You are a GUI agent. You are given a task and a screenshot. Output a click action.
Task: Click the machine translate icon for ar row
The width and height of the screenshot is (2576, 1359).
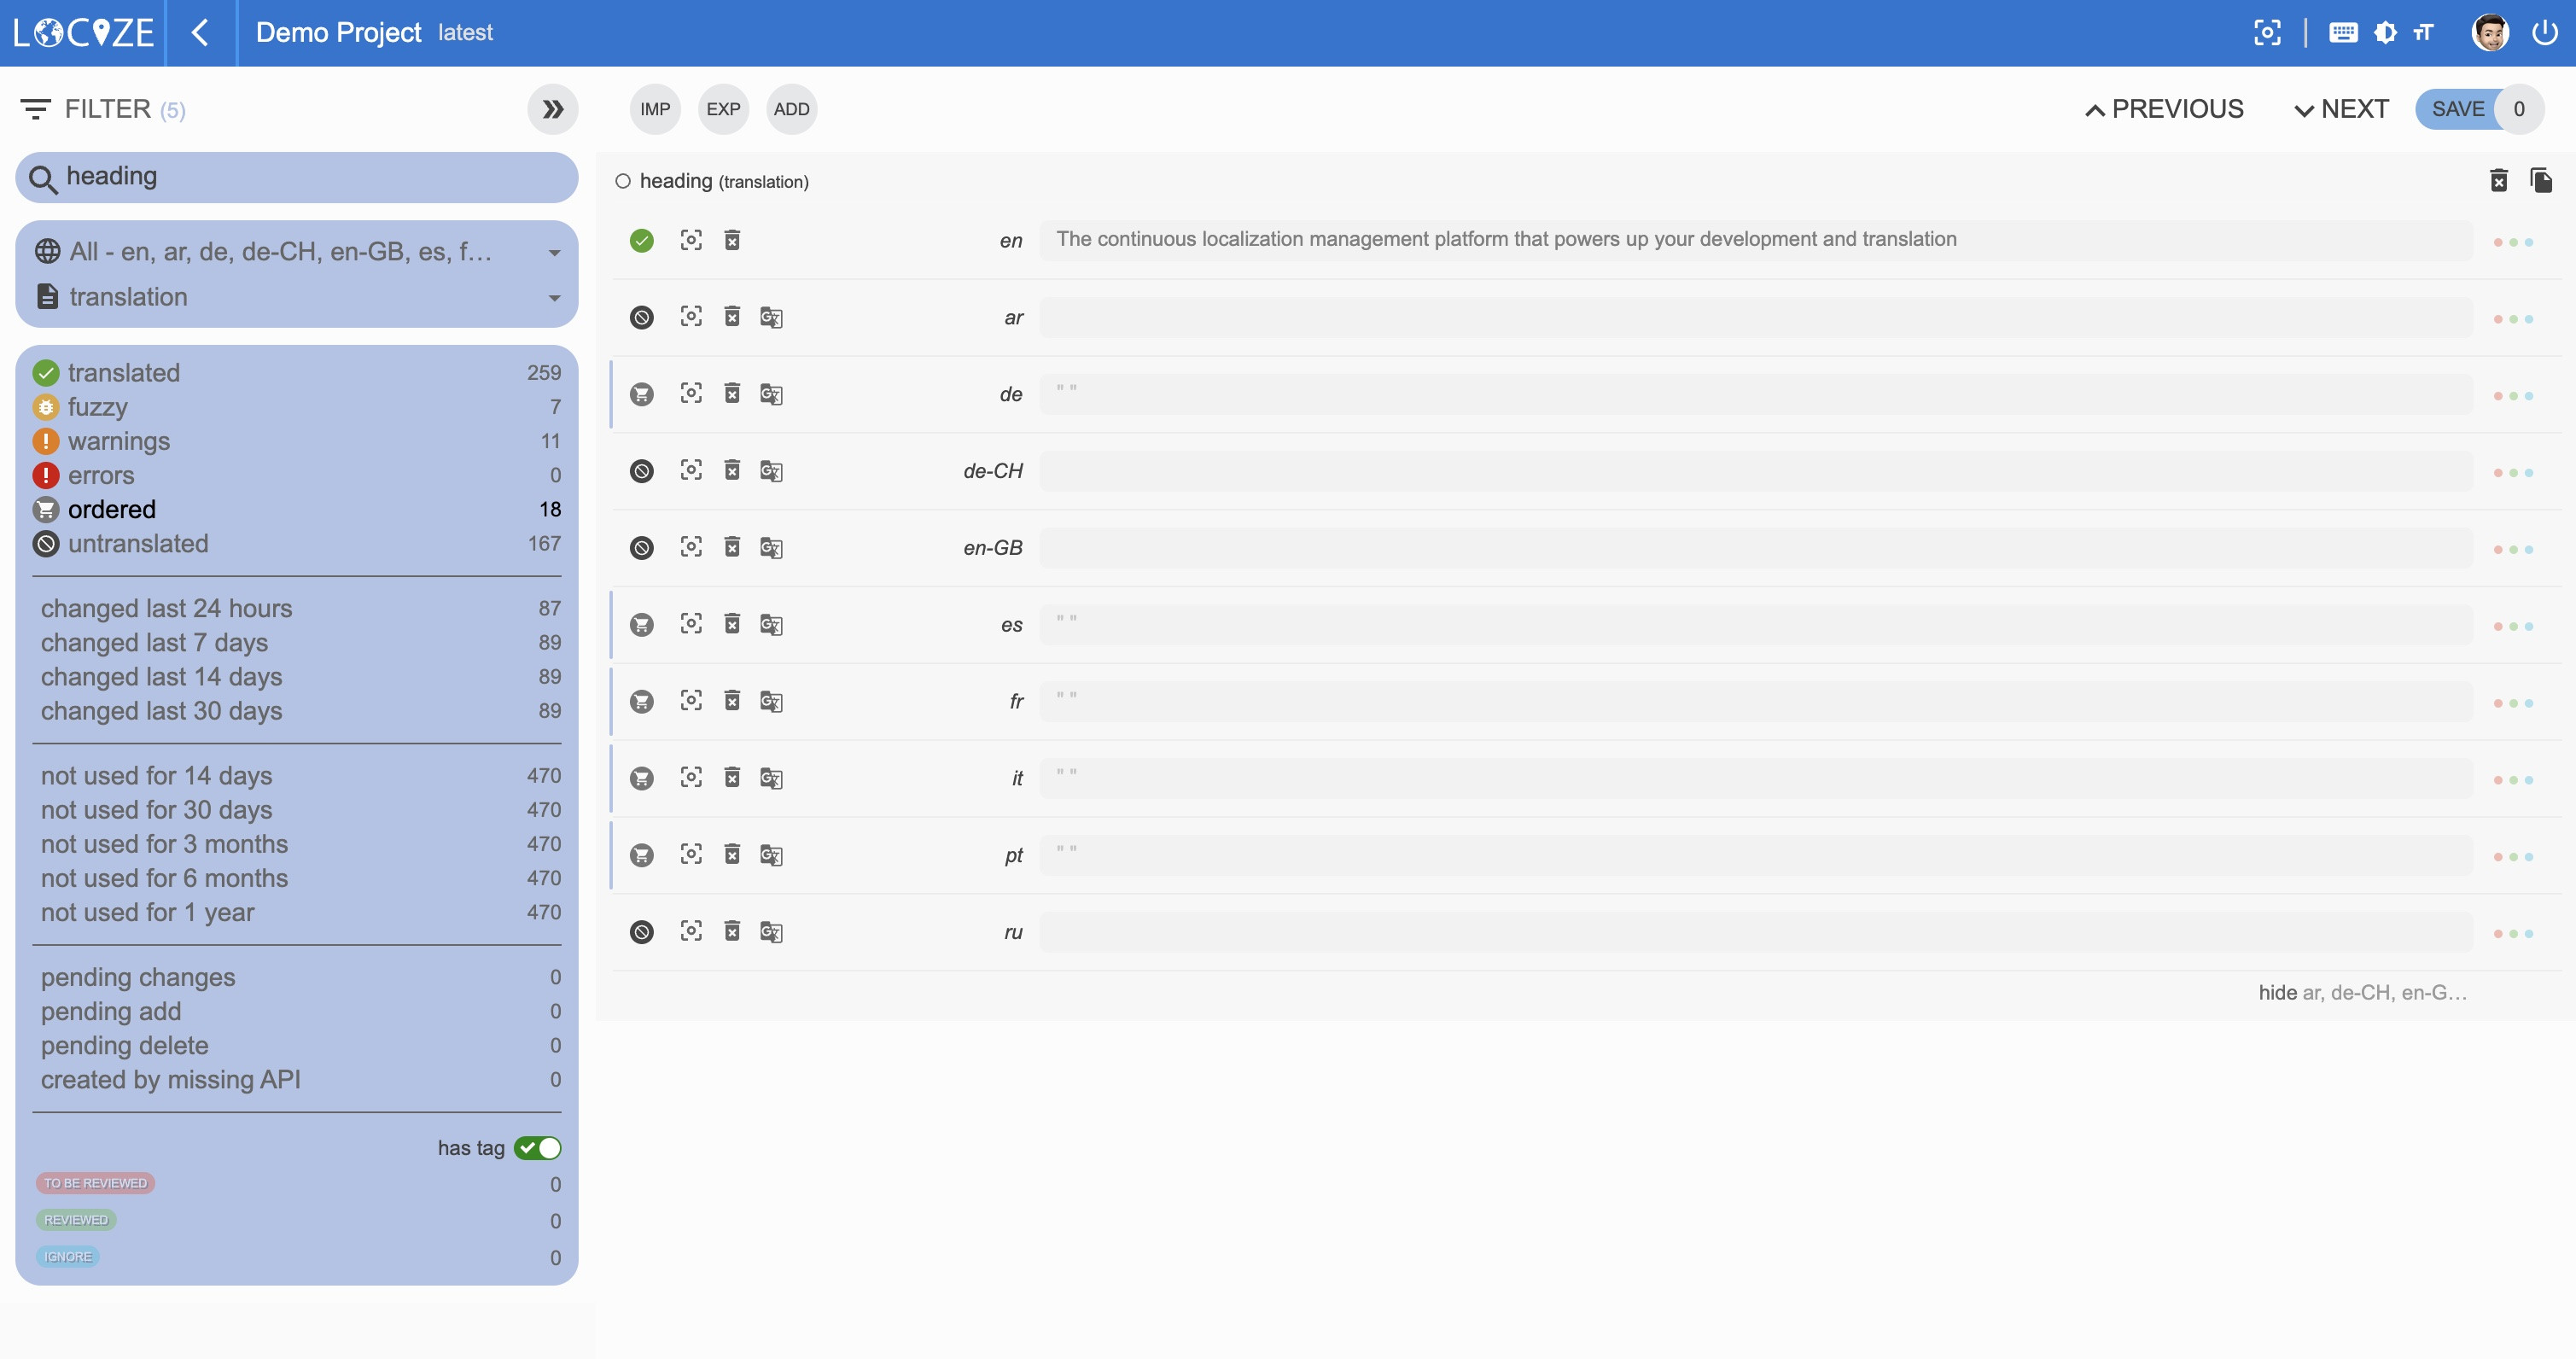point(770,317)
